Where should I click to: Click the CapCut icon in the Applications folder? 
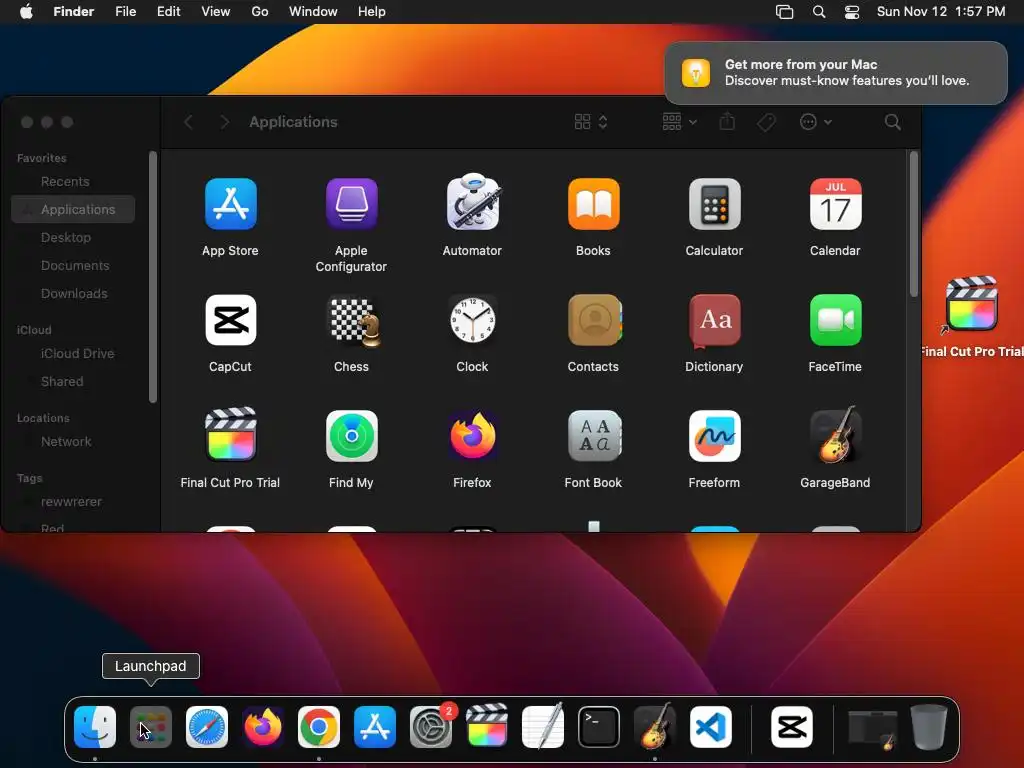pos(231,320)
